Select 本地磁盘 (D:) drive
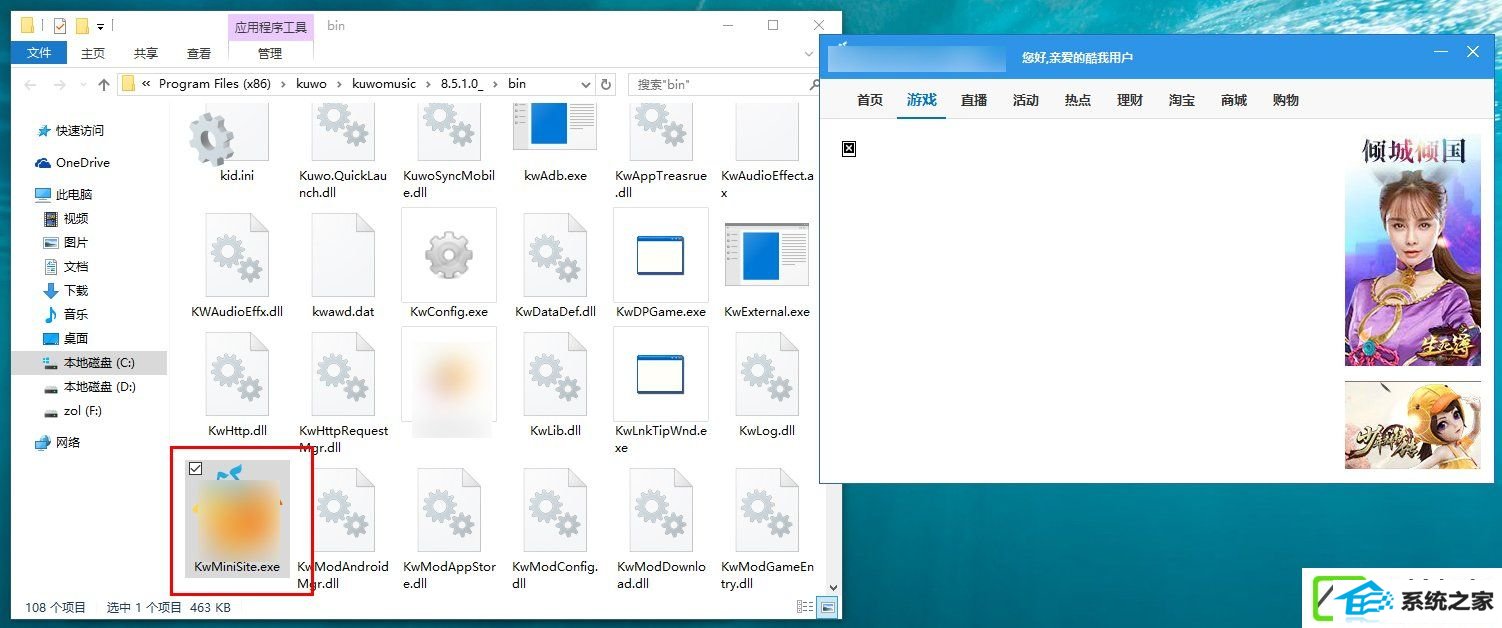This screenshot has width=1502, height=628. 89,387
